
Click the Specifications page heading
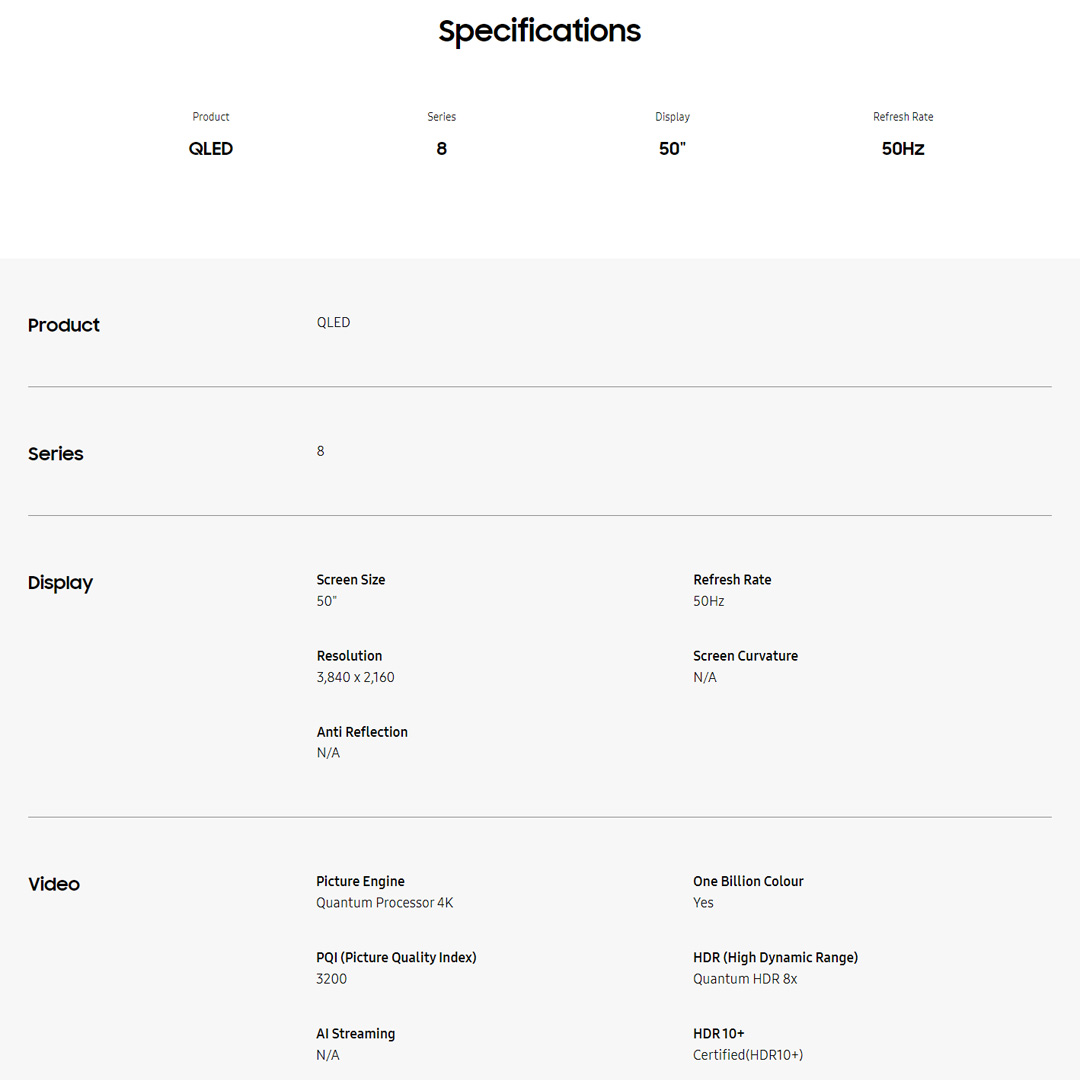point(539,31)
